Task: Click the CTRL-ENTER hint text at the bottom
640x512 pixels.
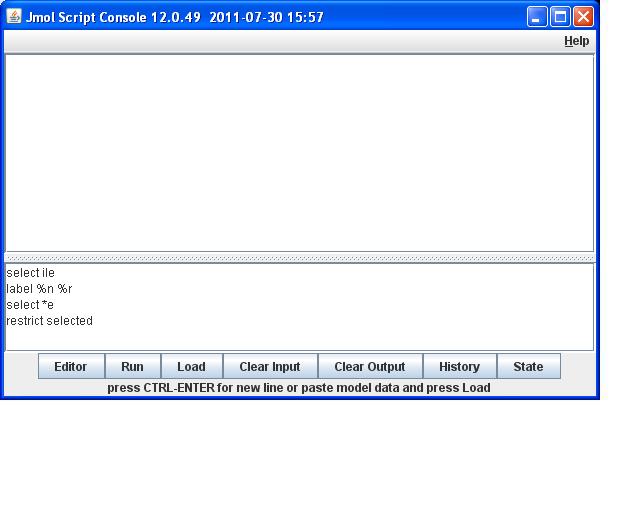Action: click(x=298, y=388)
